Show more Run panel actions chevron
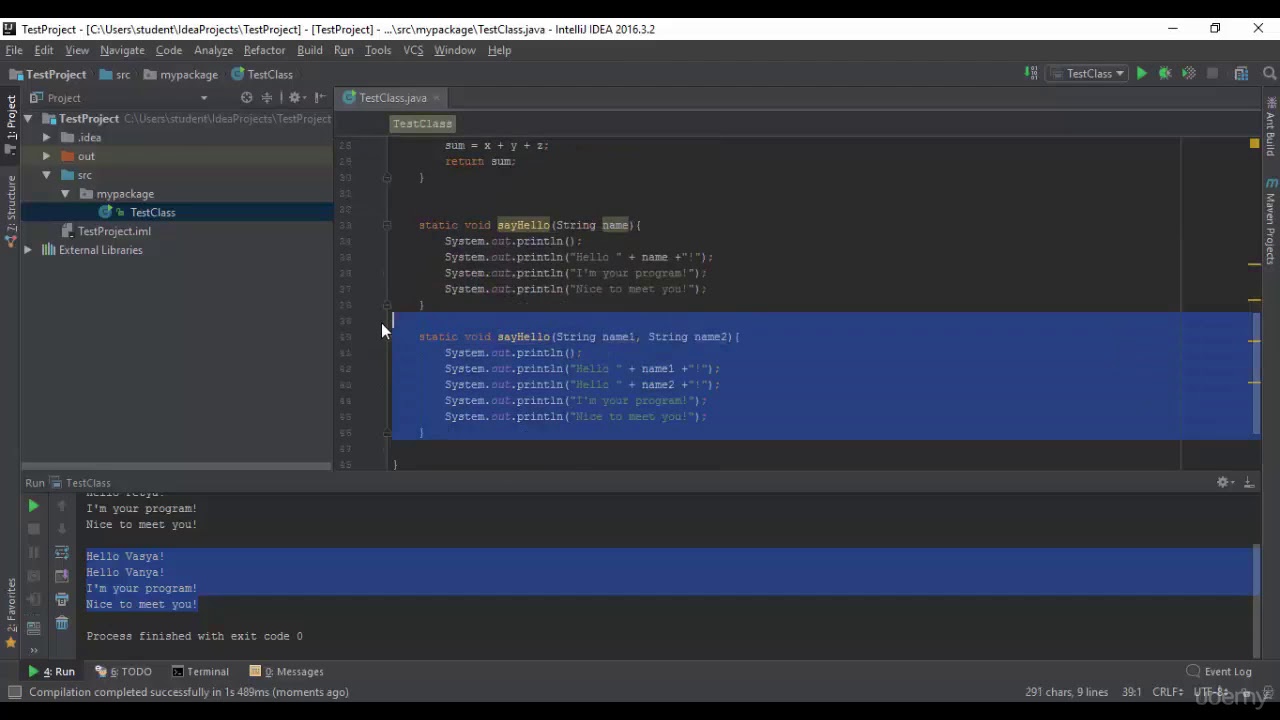Image resolution: width=1280 pixels, height=720 pixels. [33, 650]
